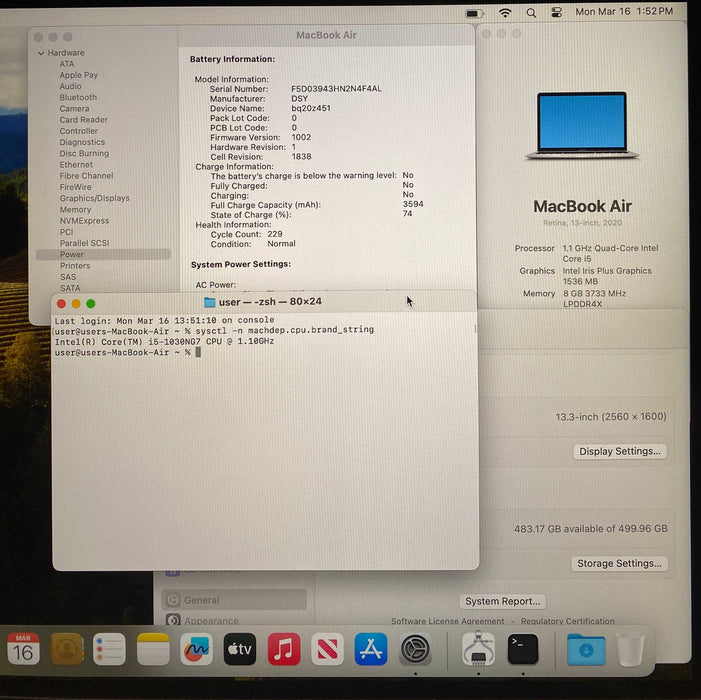
Task: Select Diagnostics in the Hardware list
Action: click(82, 142)
